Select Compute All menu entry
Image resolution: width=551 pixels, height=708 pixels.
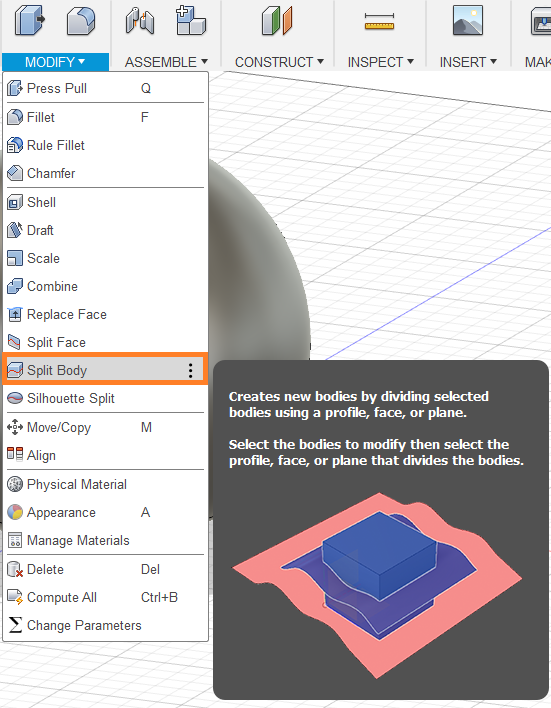(105, 597)
